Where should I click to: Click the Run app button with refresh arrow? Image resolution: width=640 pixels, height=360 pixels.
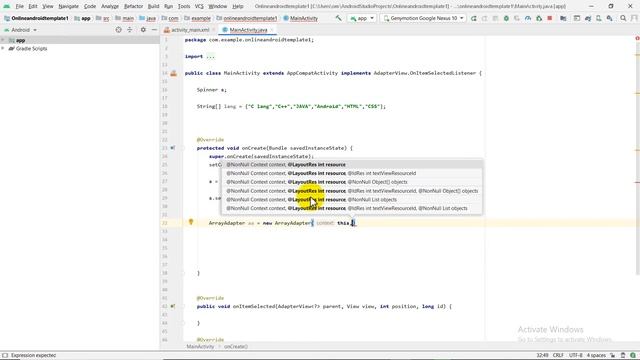click(x=473, y=18)
